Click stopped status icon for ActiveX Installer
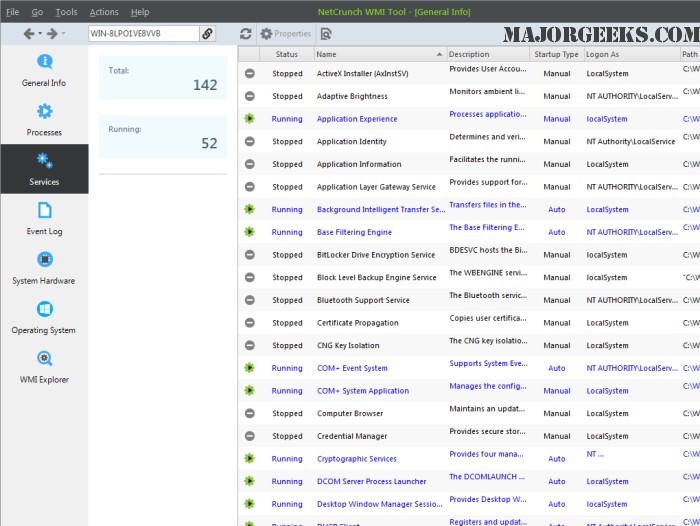This screenshot has height=526, width=700. 250,73
